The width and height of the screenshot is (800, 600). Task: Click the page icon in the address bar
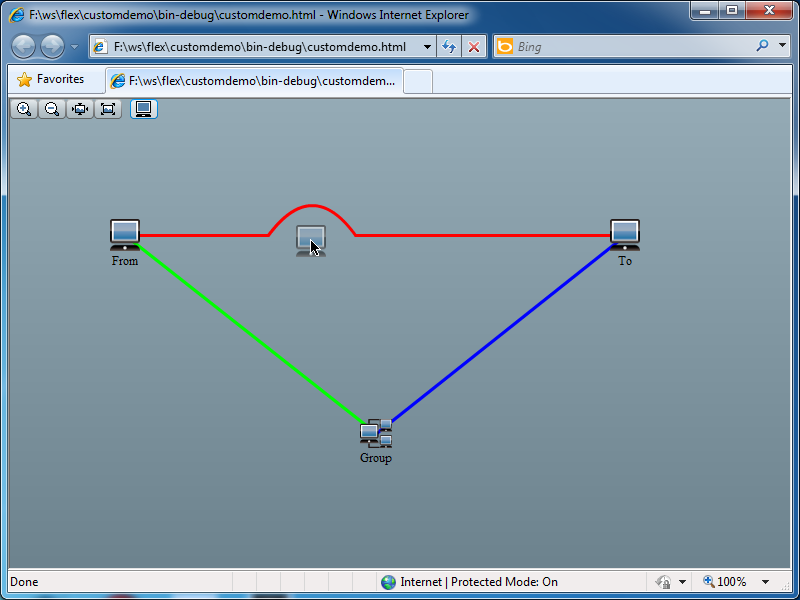pyautogui.click(x=101, y=47)
